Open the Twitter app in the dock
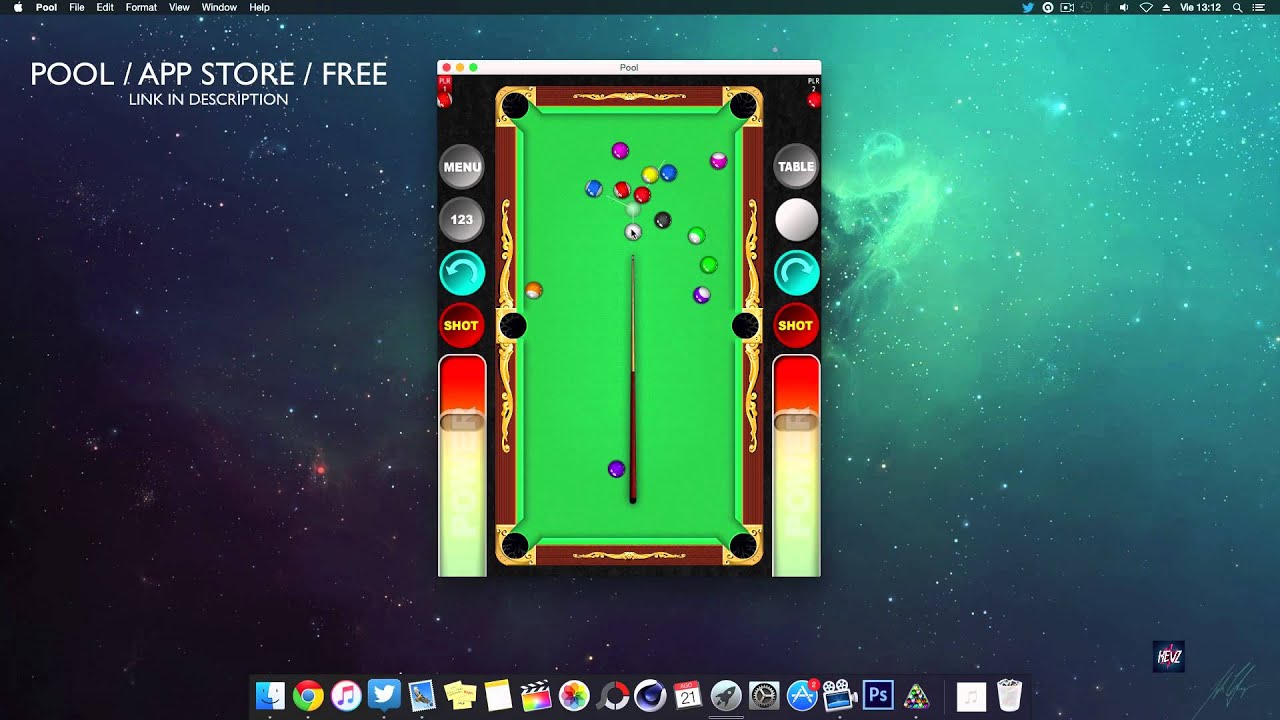Screen dimensions: 1280x720 tap(384, 695)
